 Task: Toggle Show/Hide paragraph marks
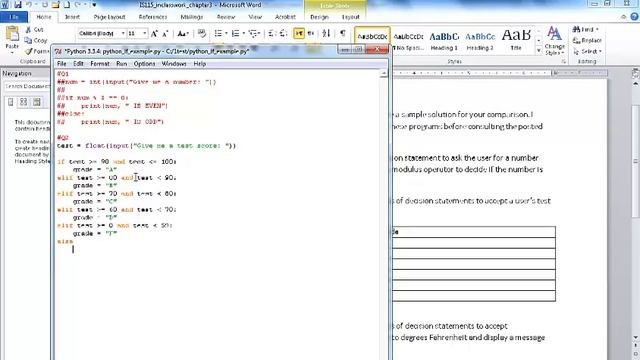(x=342, y=33)
